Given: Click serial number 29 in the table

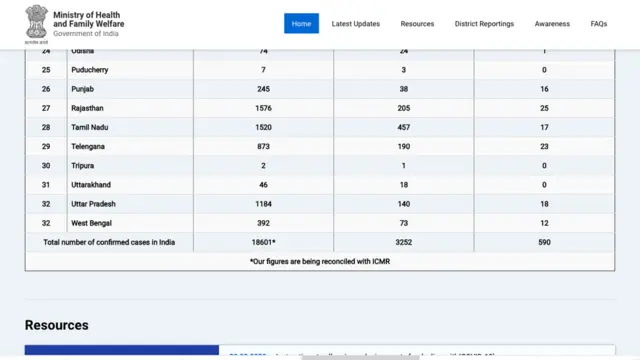Looking at the screenshot, I should pyautogui.click(x=46, y=147).
